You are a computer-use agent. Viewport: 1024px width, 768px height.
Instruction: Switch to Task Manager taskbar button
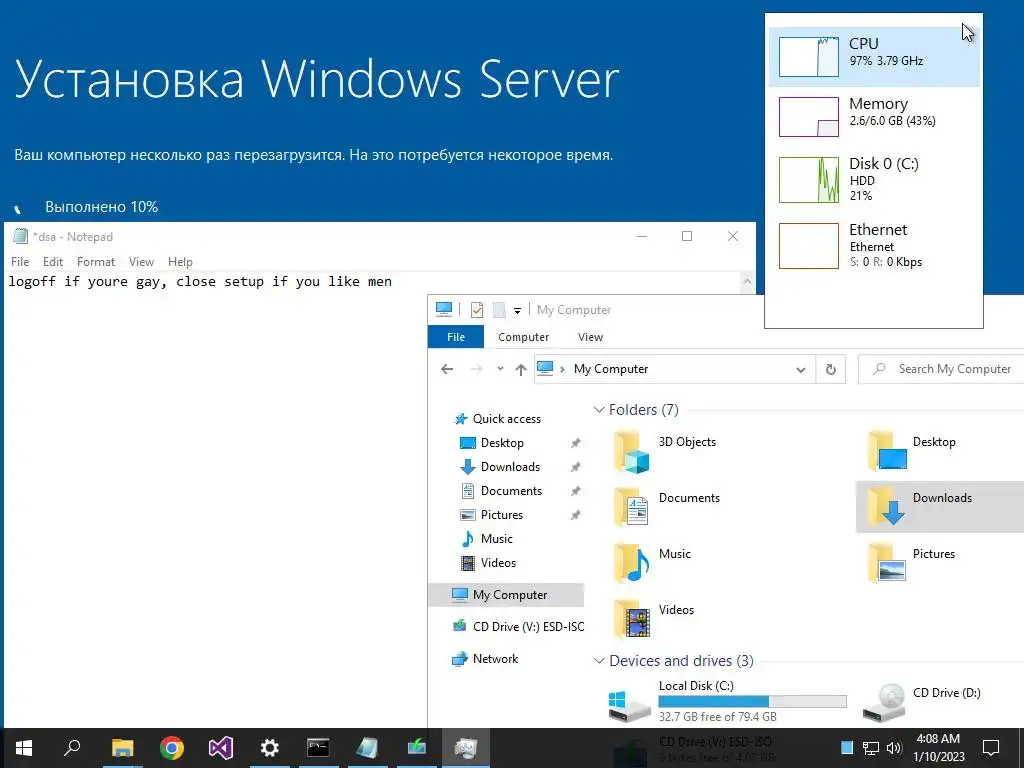465,748
